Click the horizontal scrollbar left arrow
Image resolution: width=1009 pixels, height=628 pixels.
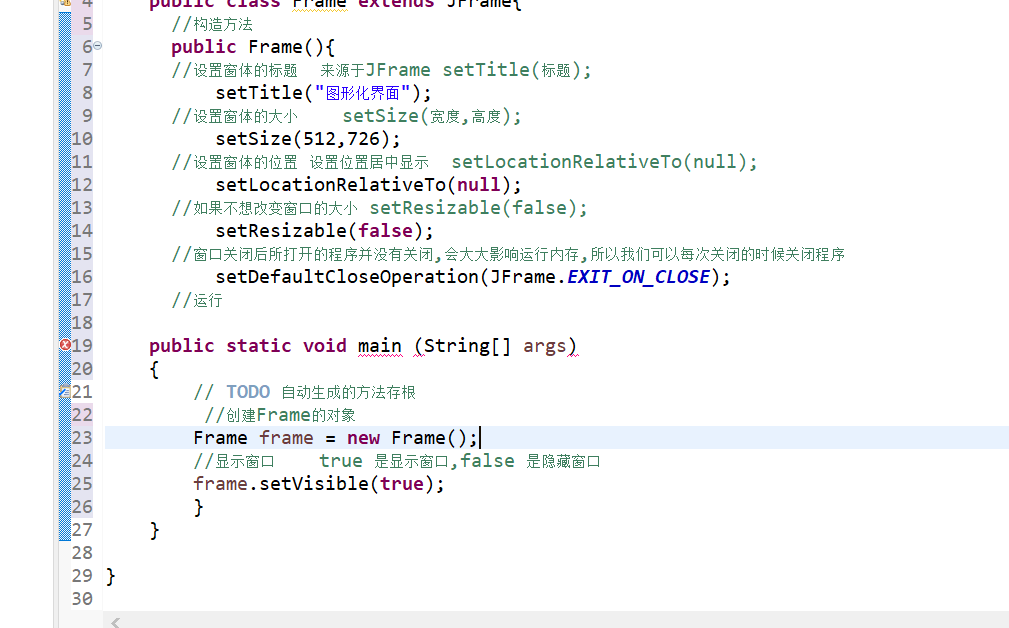[115, 622]
